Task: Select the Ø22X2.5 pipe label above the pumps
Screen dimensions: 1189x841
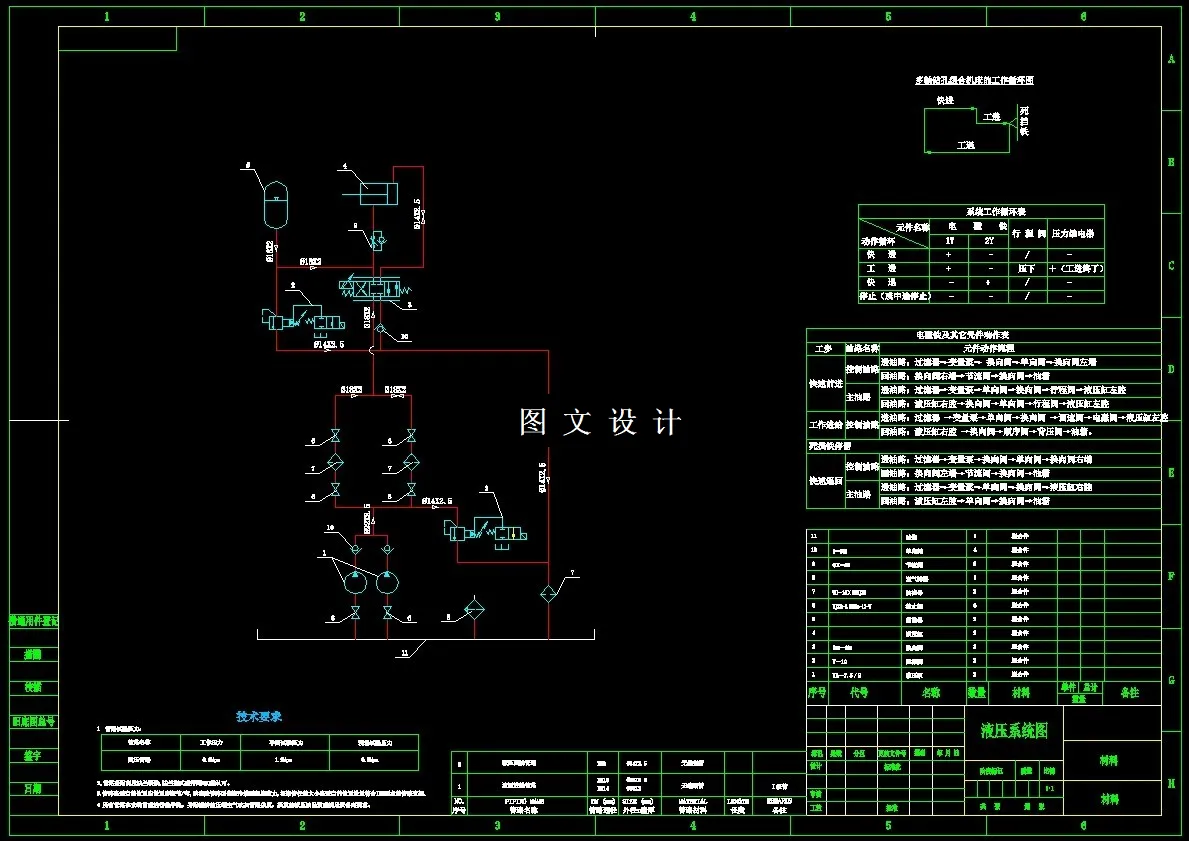Action: (x=368, y=519)
